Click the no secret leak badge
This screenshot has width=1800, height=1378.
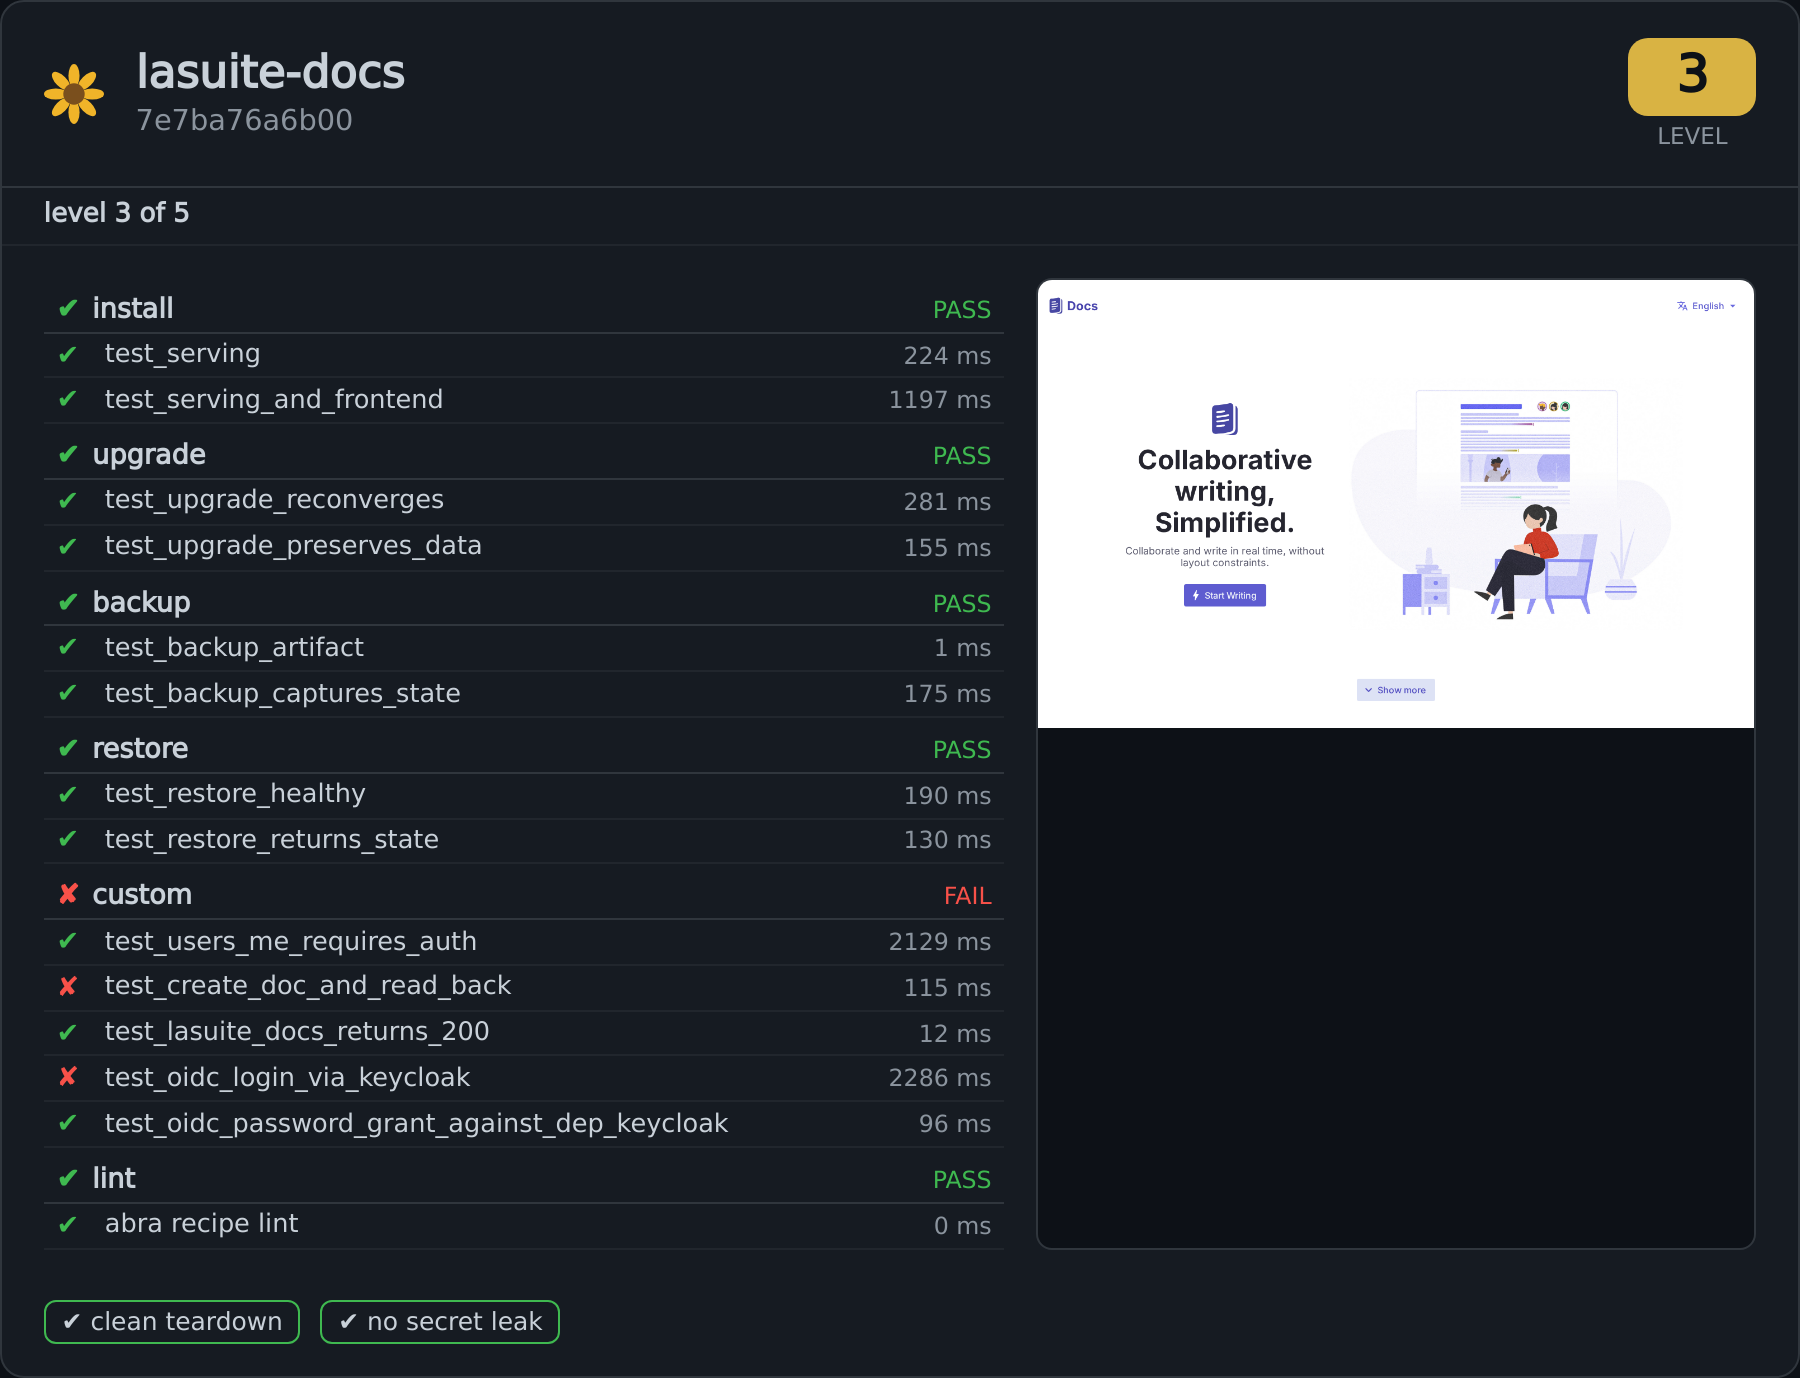click(440, 1322)
